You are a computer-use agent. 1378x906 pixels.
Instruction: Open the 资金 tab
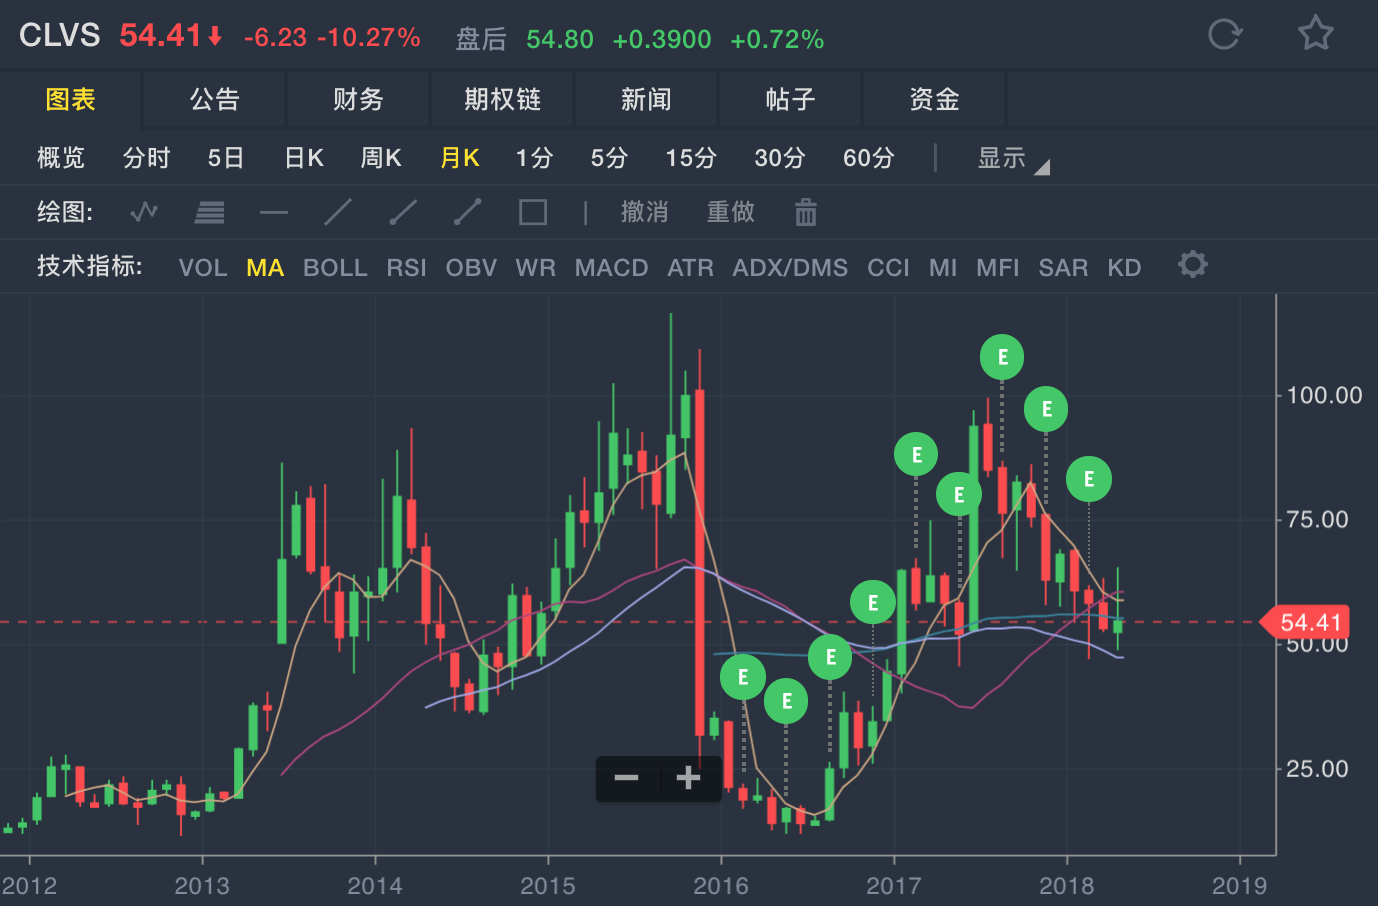click(934, 99)
